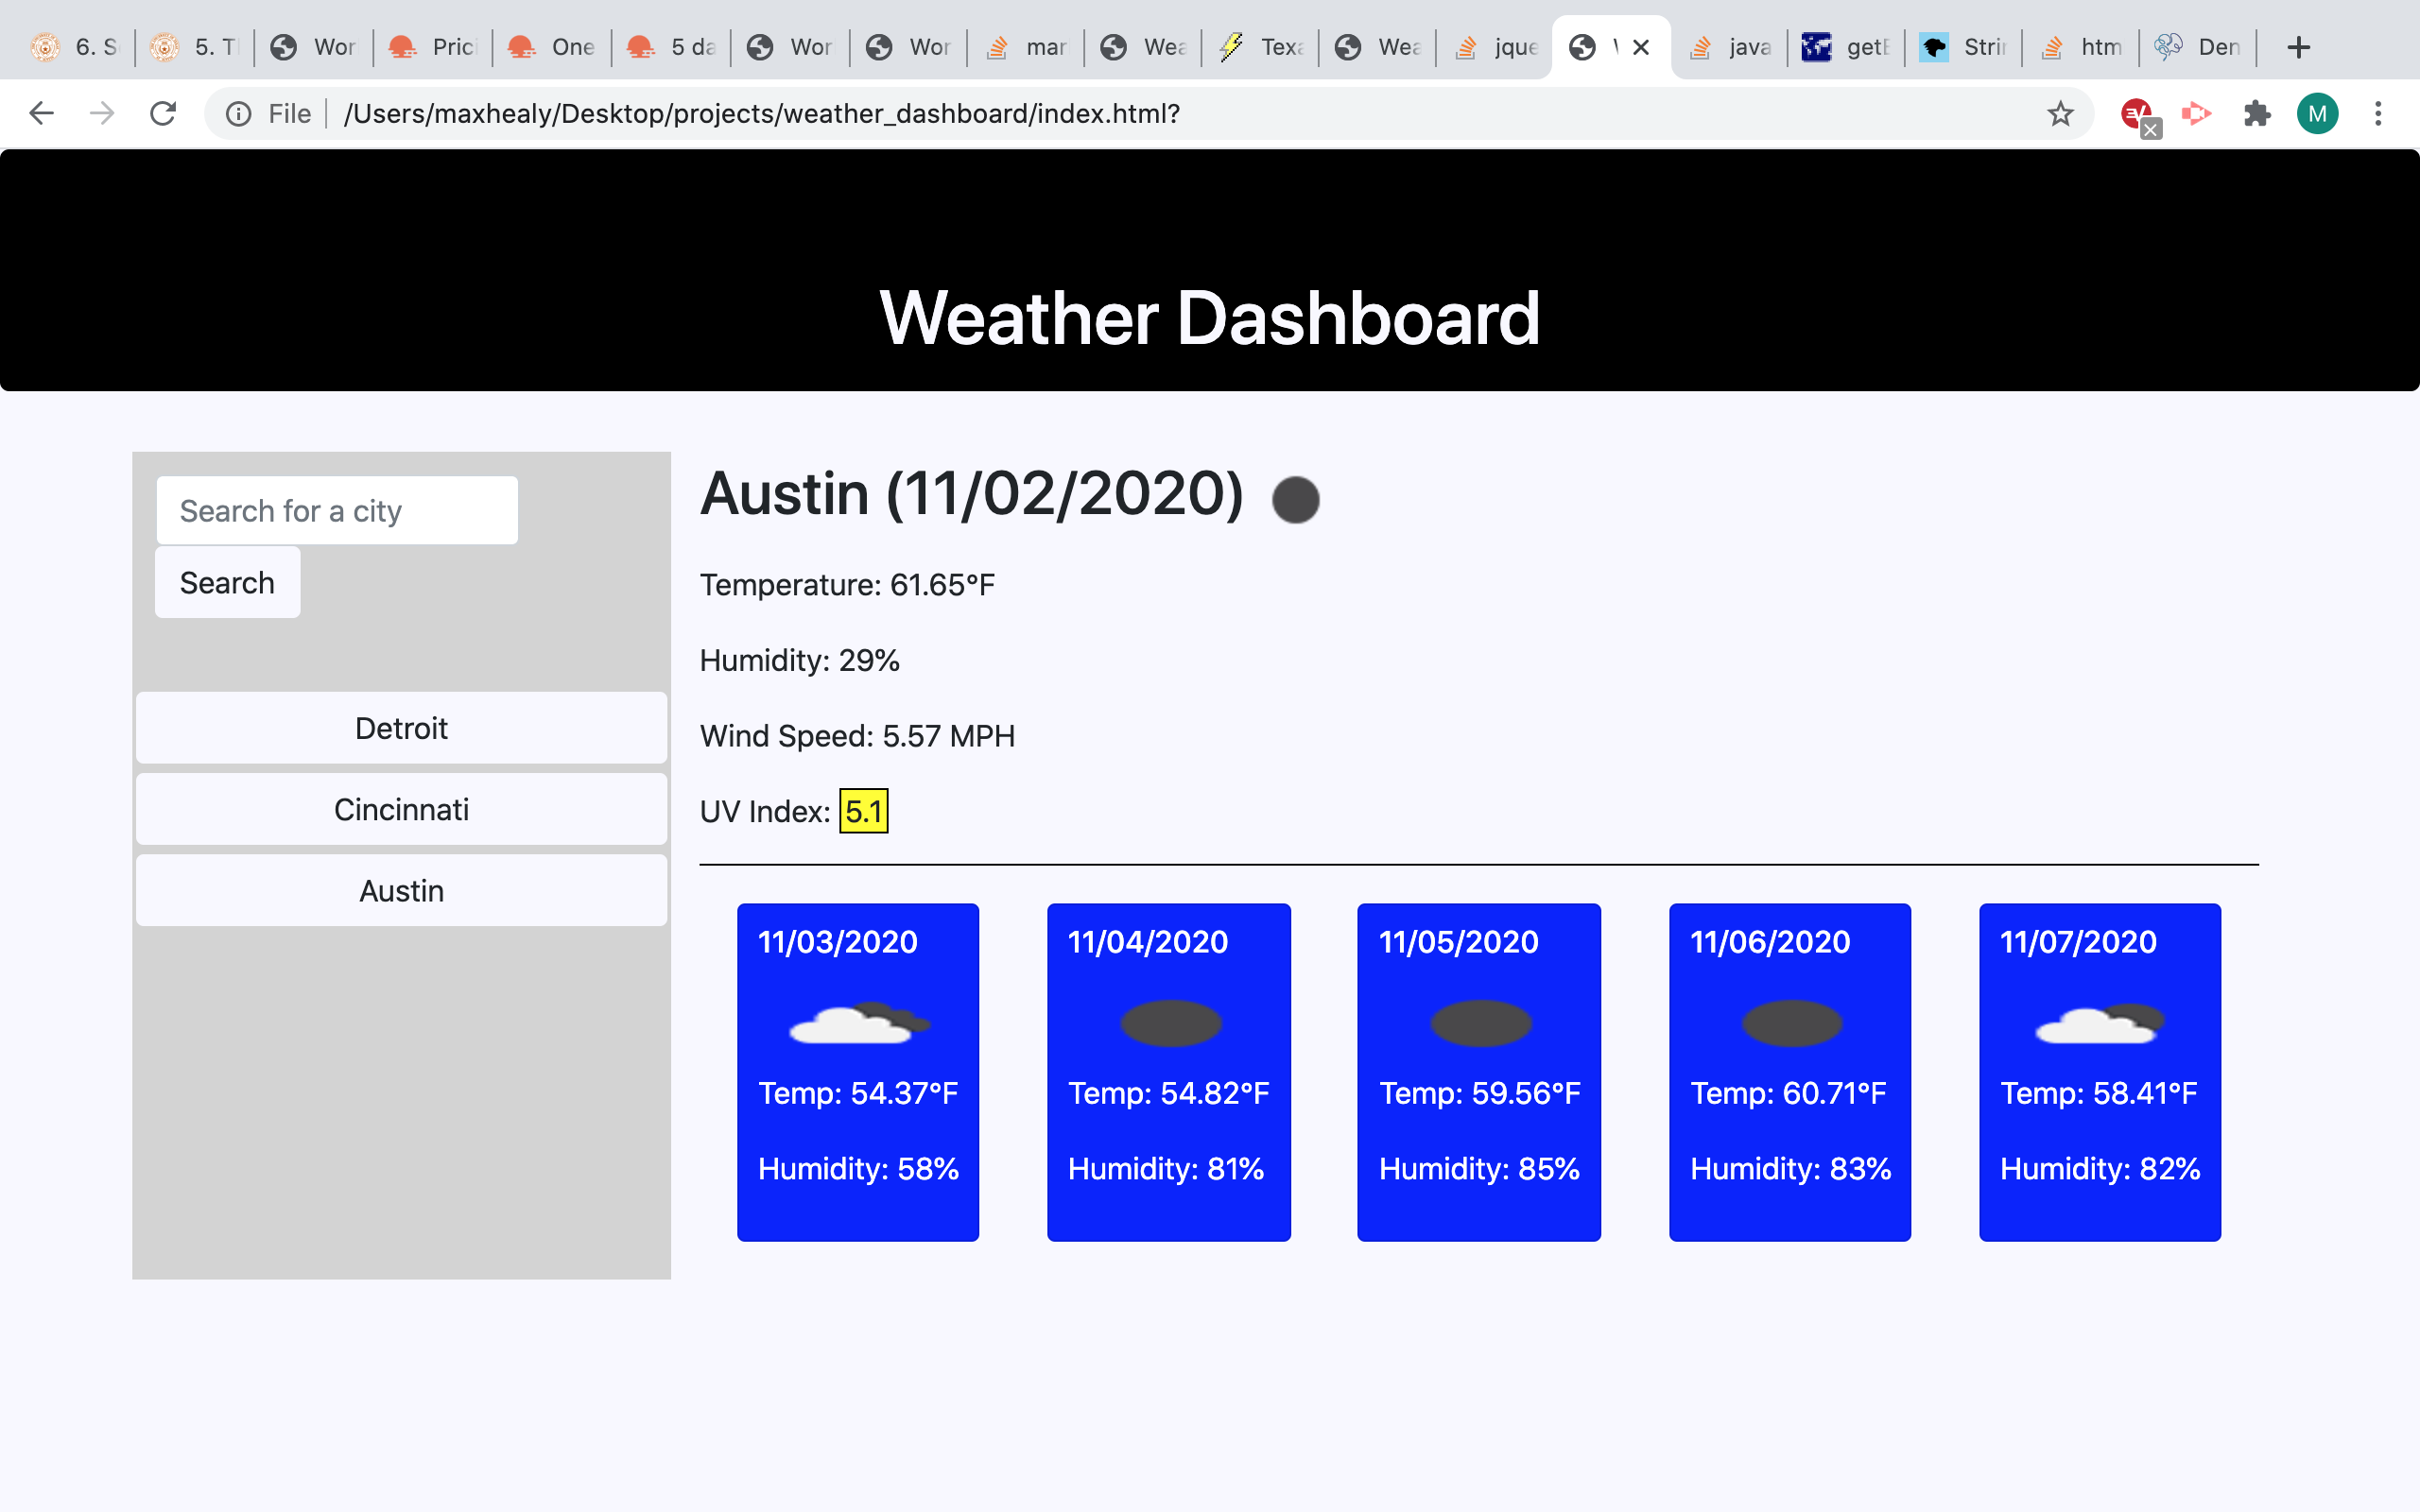Click the Search for a city input field
2420x1512 pixels.
click(x=337, y=510)
